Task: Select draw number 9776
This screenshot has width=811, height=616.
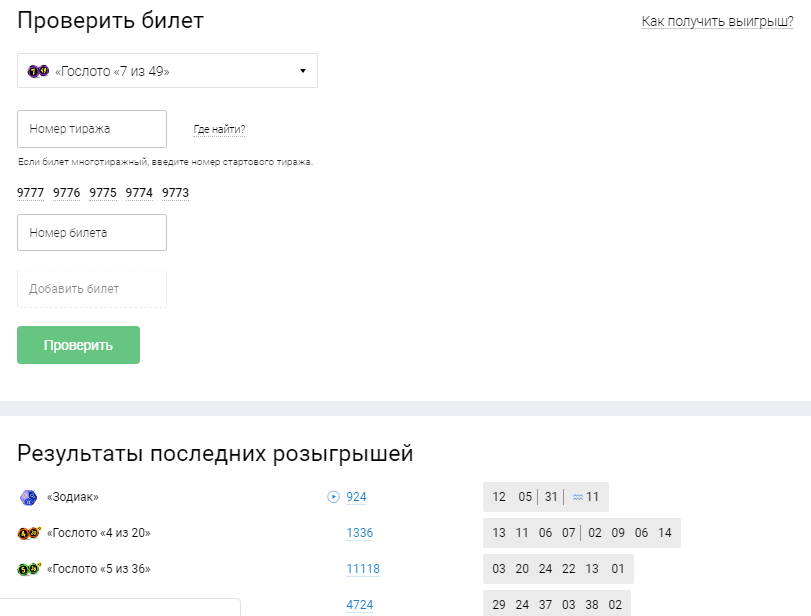Action: point(67,193)
